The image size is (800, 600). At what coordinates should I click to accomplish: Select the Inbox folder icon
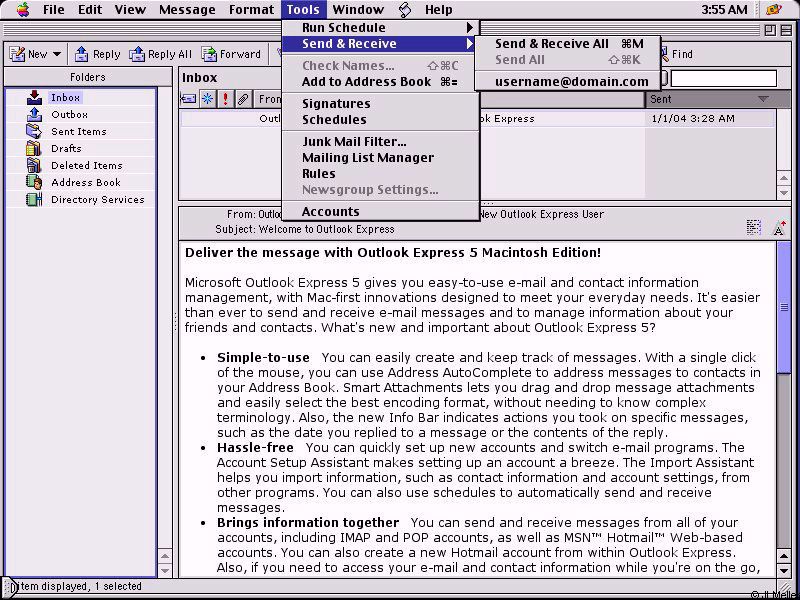point(34,97)
